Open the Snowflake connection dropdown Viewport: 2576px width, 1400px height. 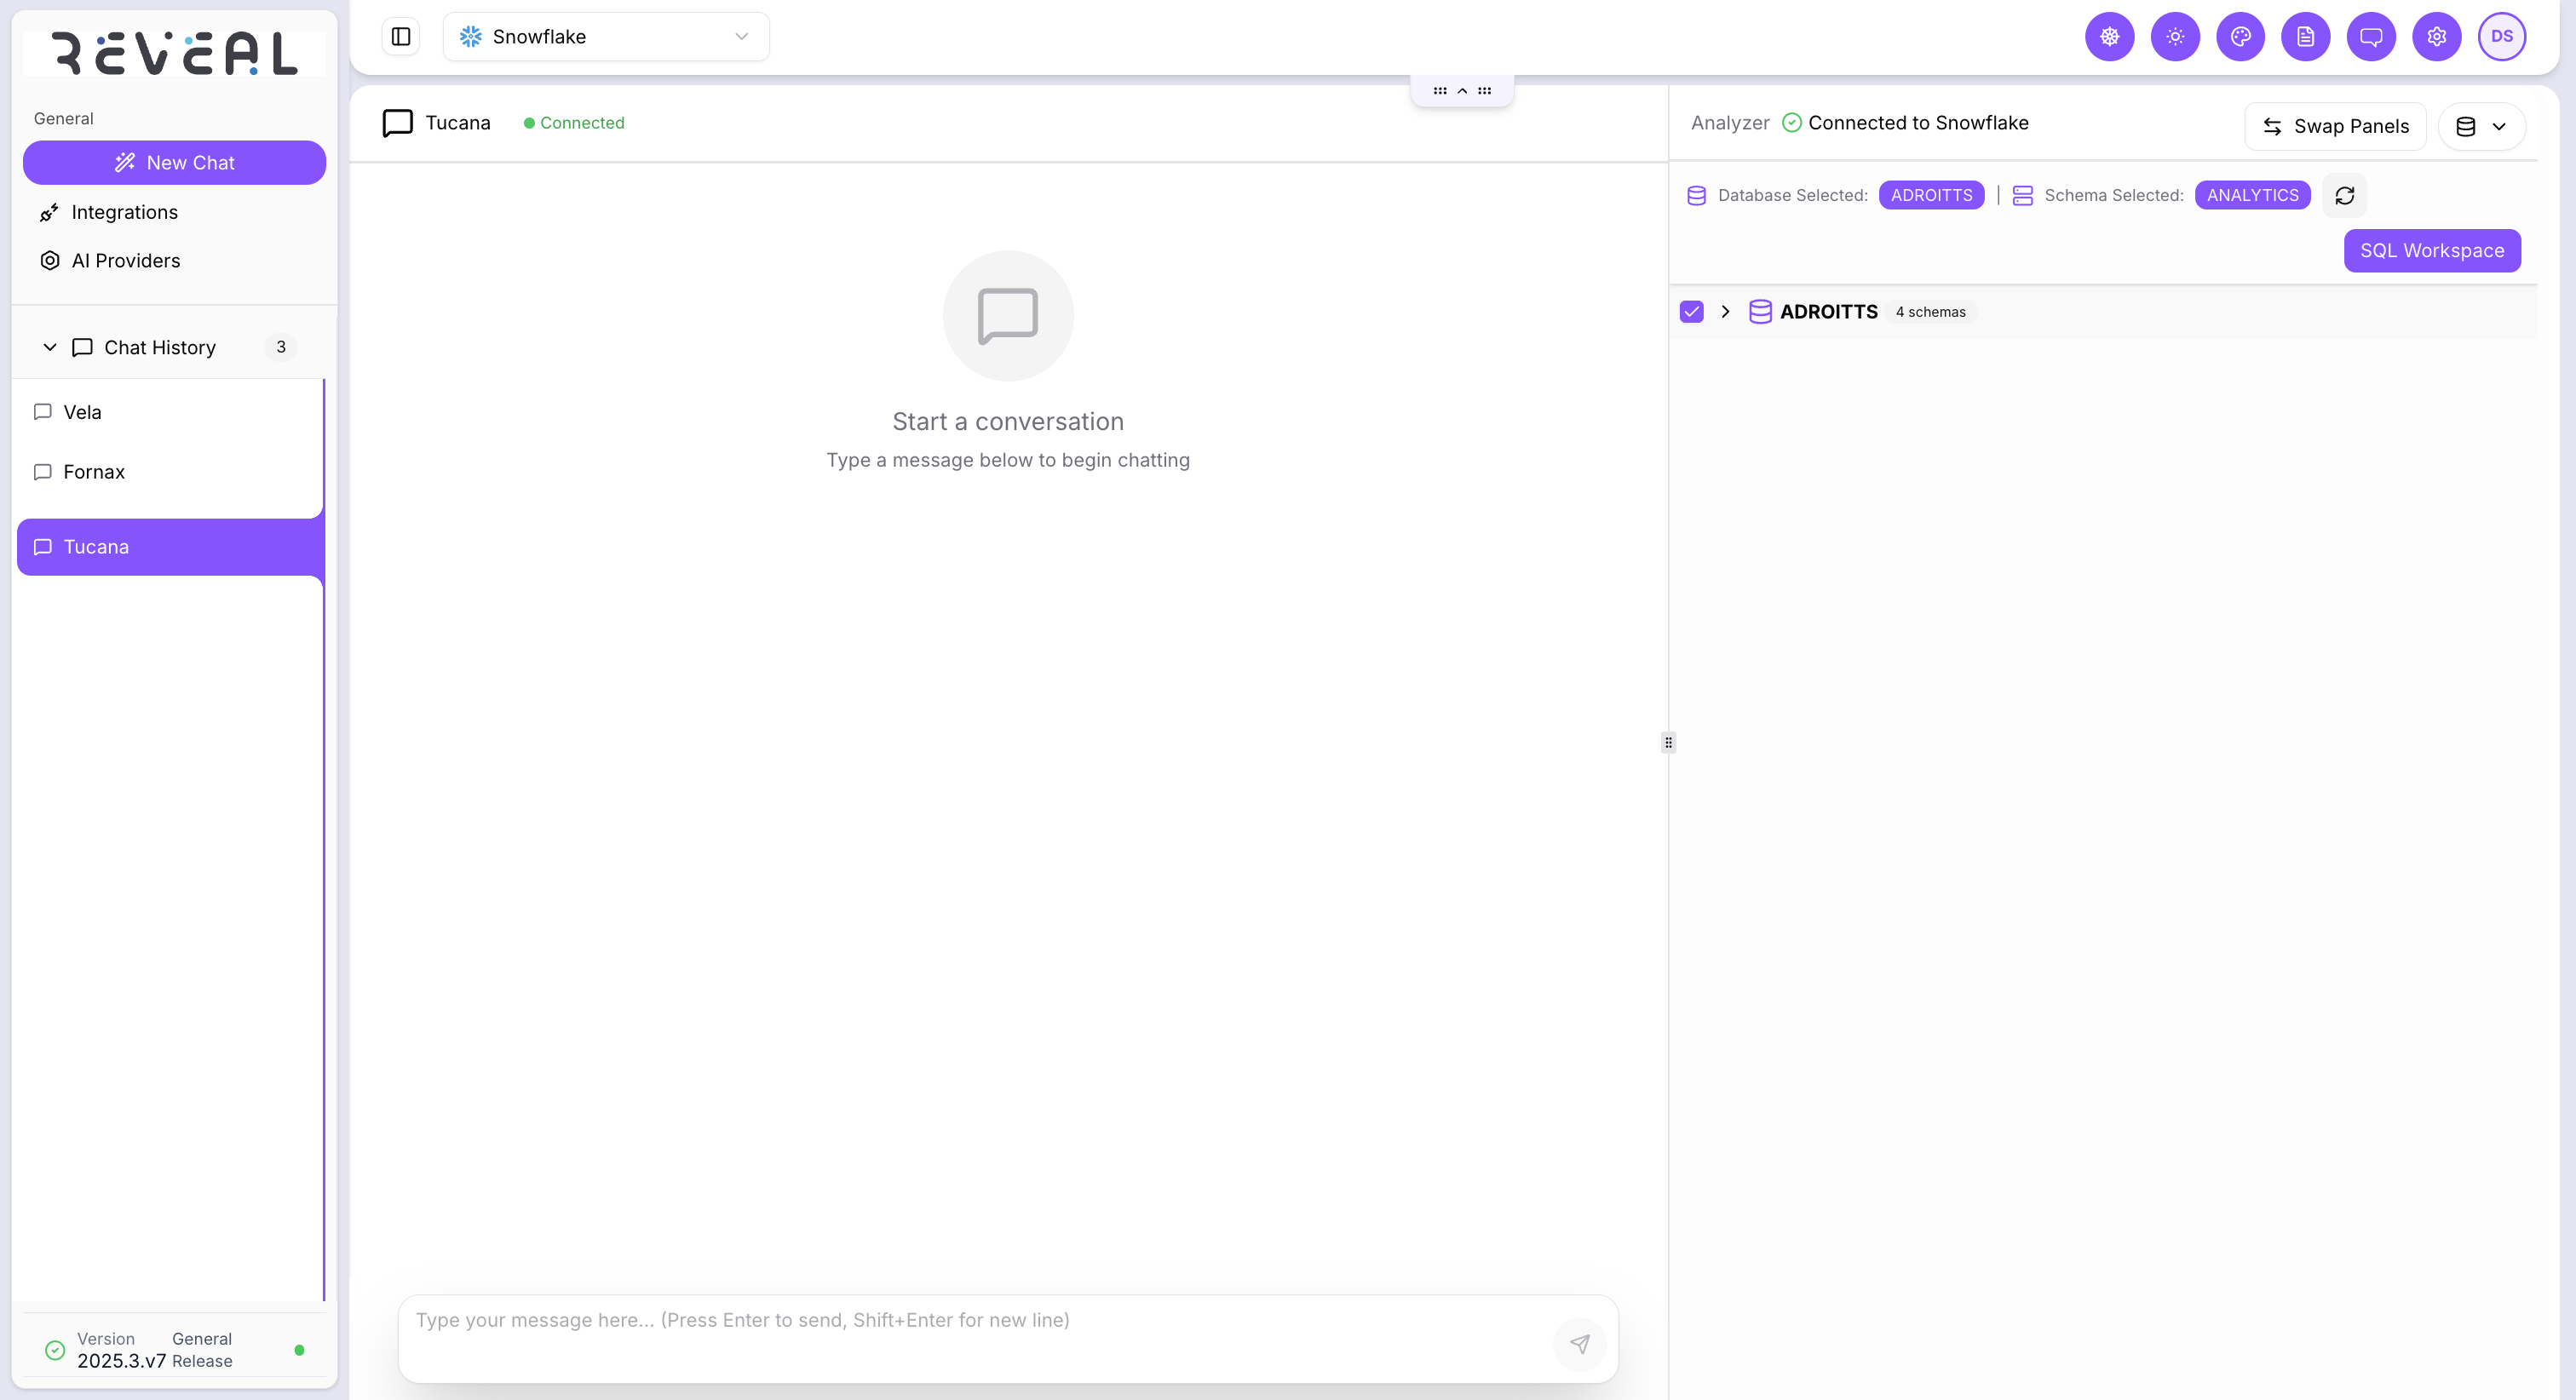point(606,36)
